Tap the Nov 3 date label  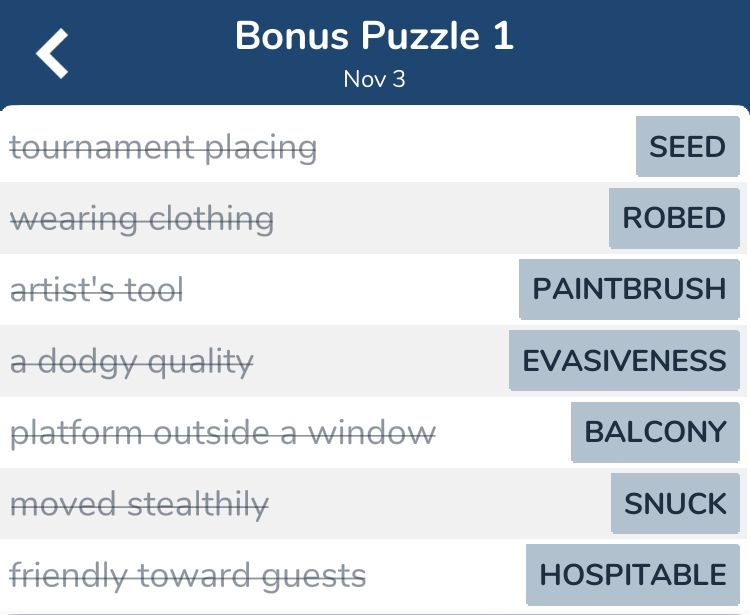click(375, 79)
